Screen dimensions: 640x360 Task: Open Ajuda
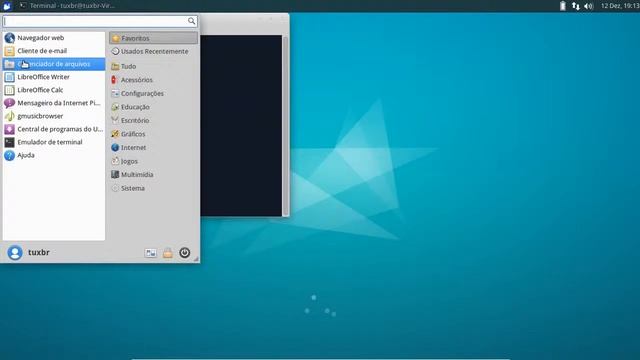[54, 156]
